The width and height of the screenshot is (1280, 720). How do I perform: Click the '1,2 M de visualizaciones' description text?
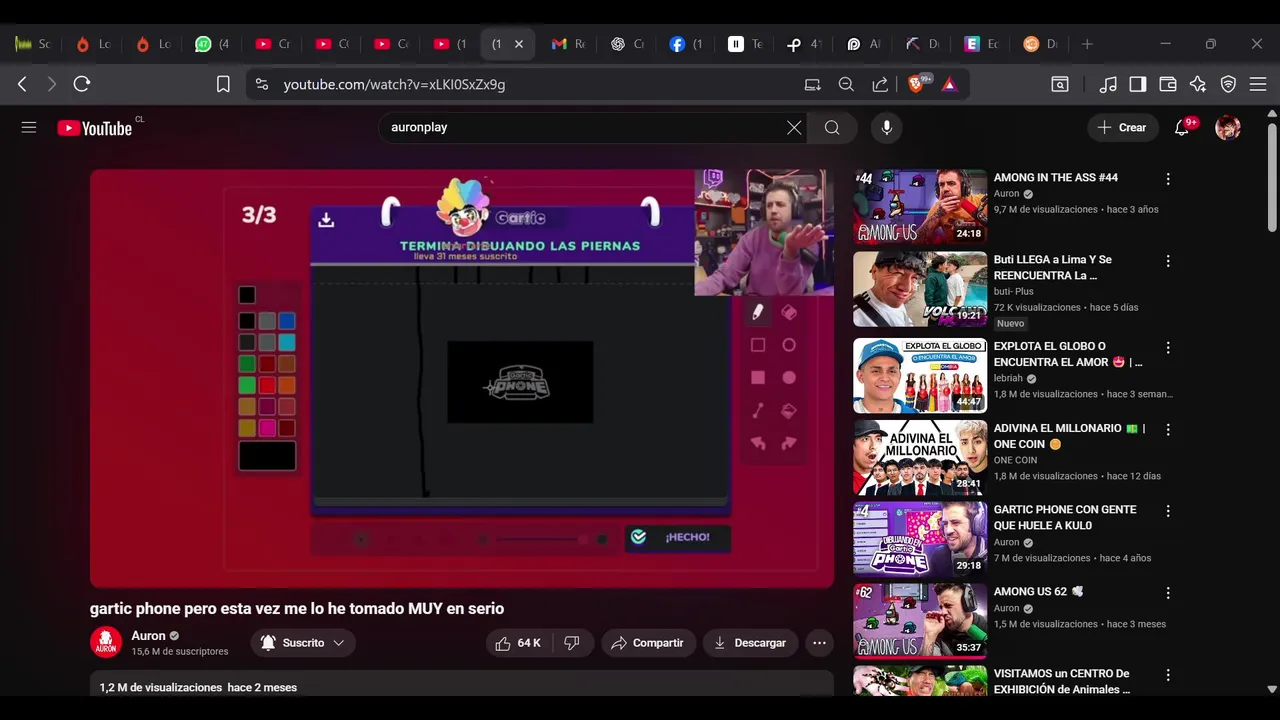point(160,687)
